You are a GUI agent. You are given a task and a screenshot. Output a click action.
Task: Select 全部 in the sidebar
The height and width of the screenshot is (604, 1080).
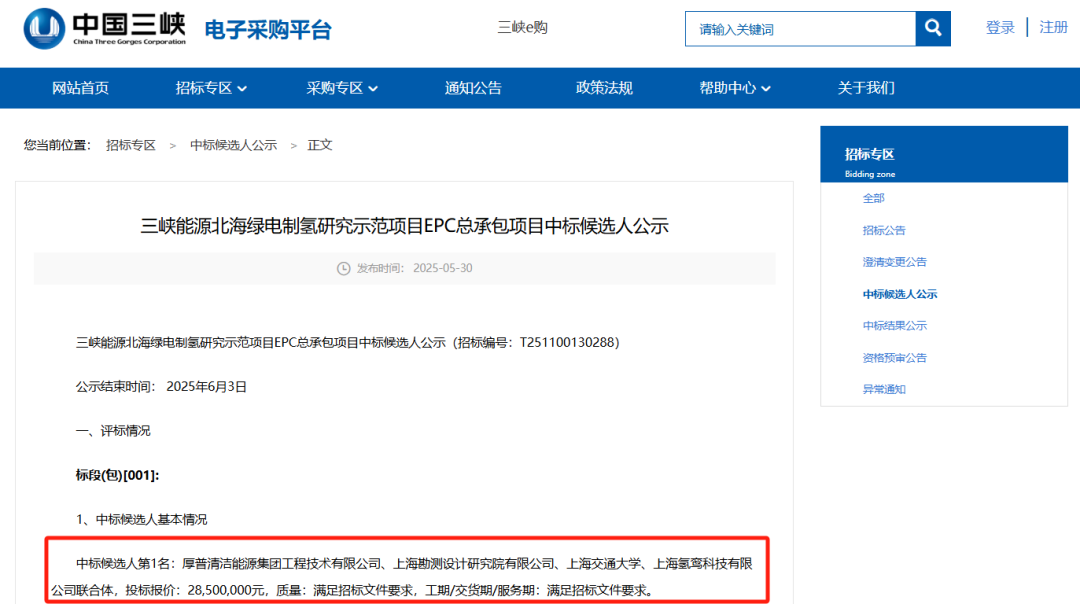(873, 198)
